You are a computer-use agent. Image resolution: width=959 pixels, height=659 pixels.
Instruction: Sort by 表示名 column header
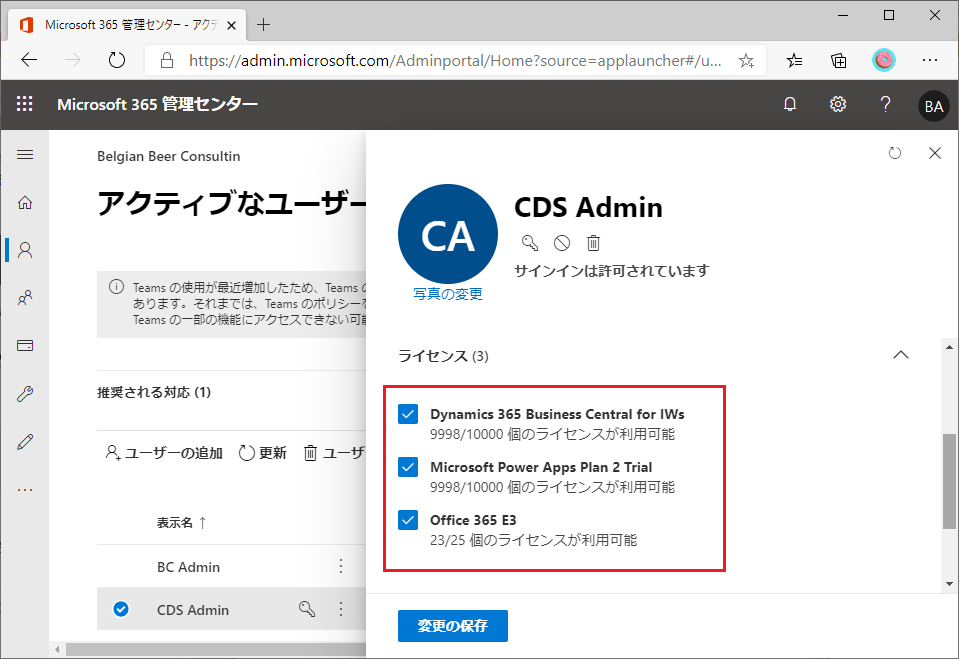(x=182, y=523)
